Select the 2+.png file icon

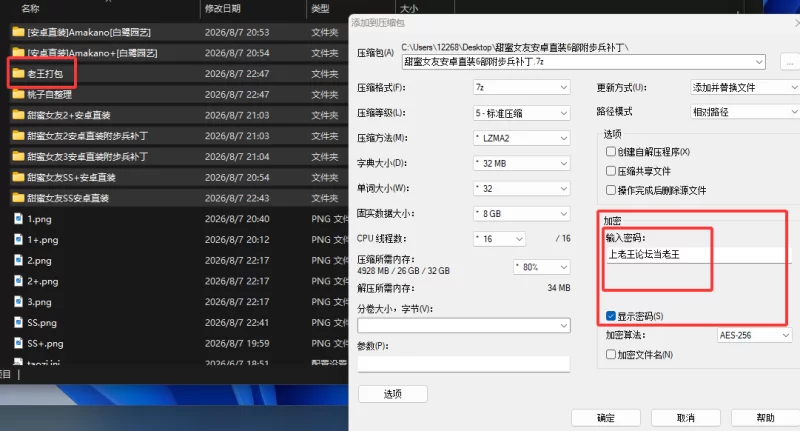pyautogui.click(x=18, y=281)
